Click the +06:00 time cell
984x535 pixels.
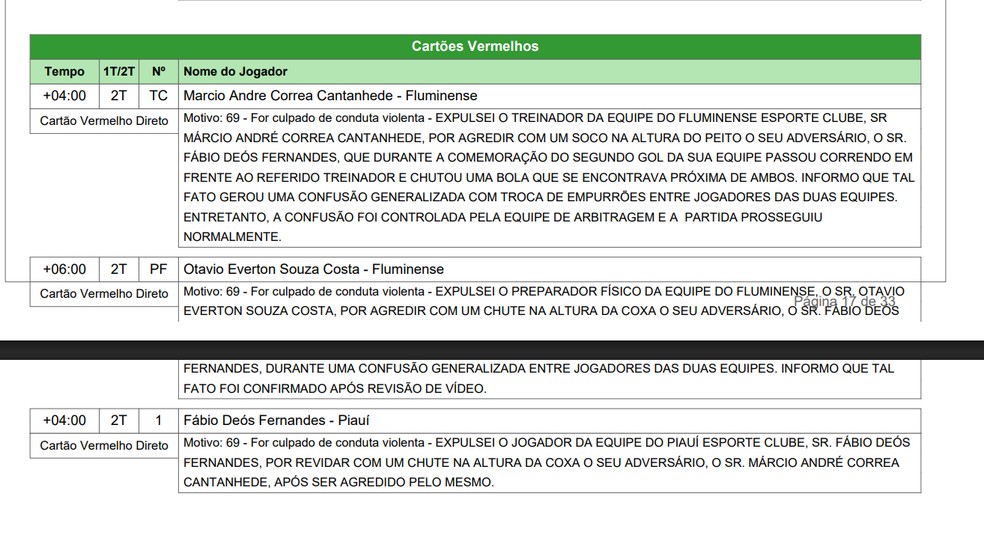65,269
